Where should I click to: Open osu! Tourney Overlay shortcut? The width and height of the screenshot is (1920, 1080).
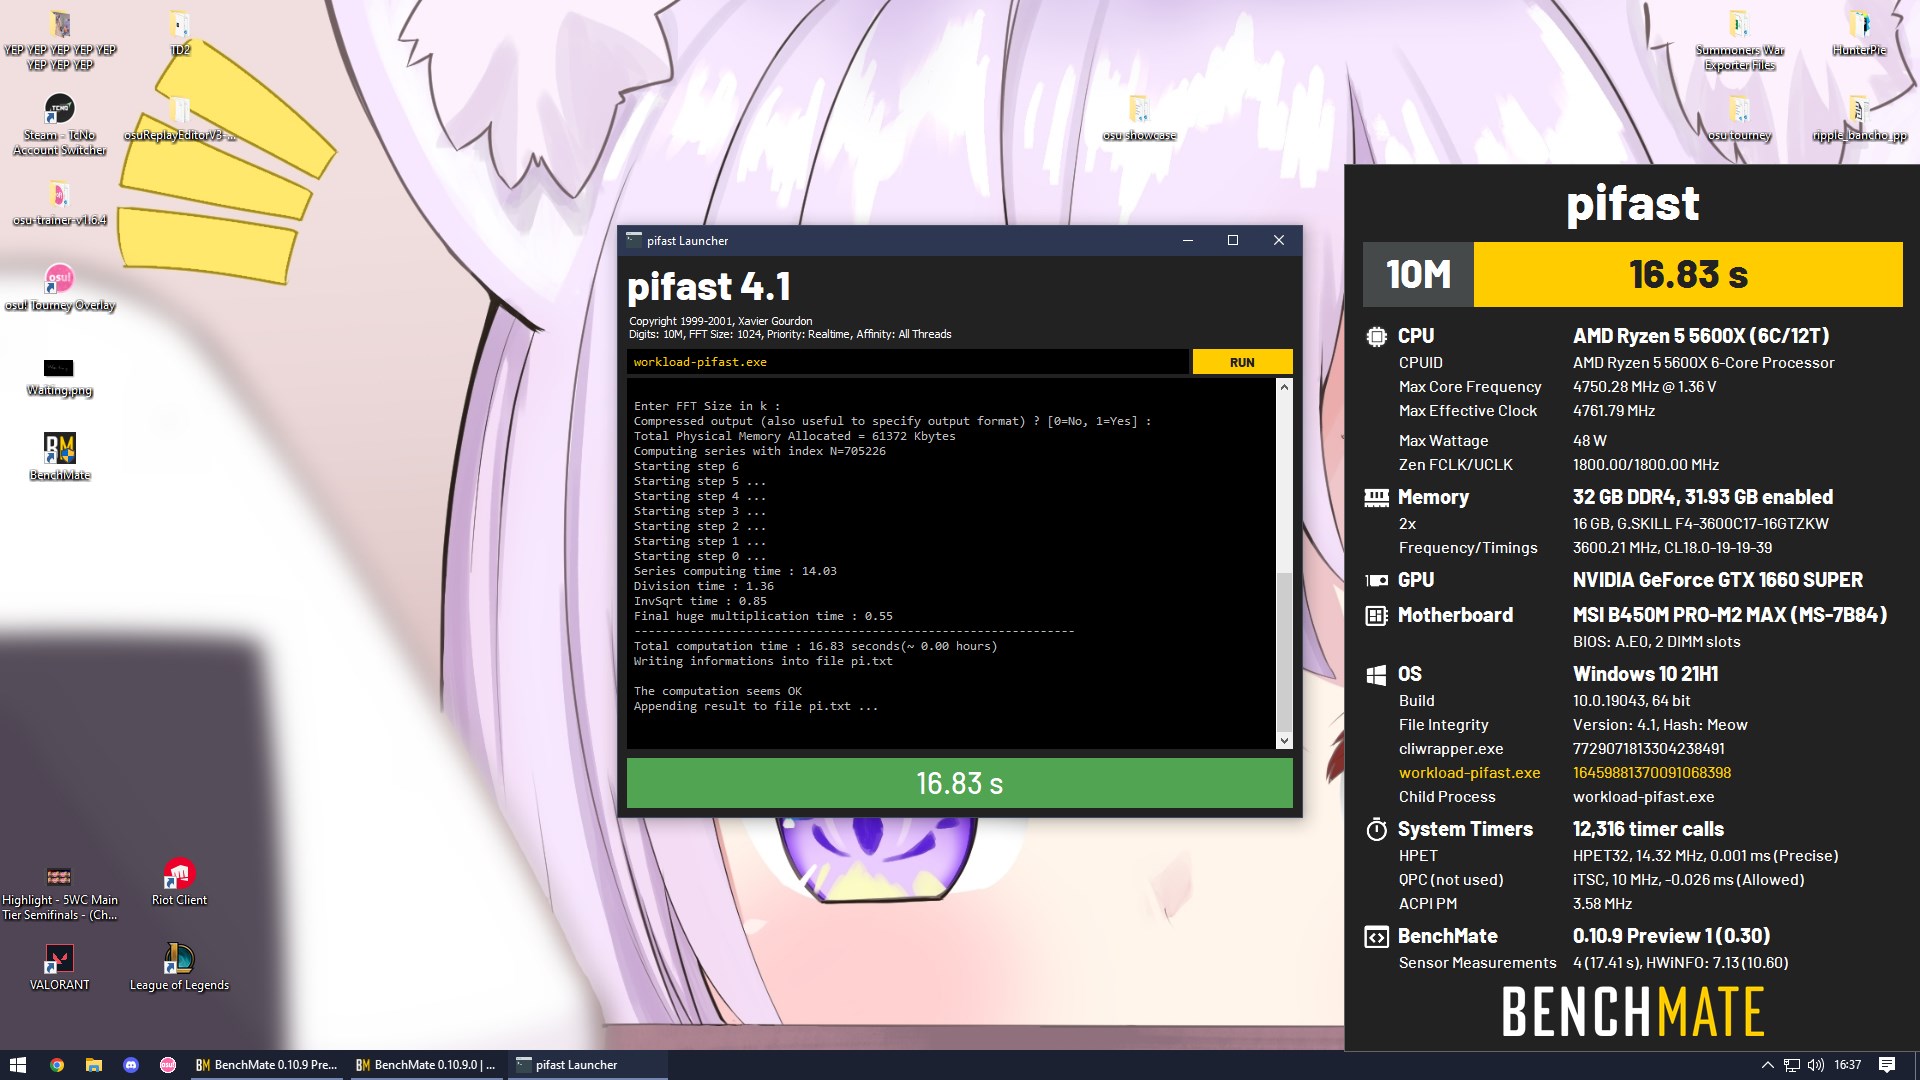click(x=60, y=289)
